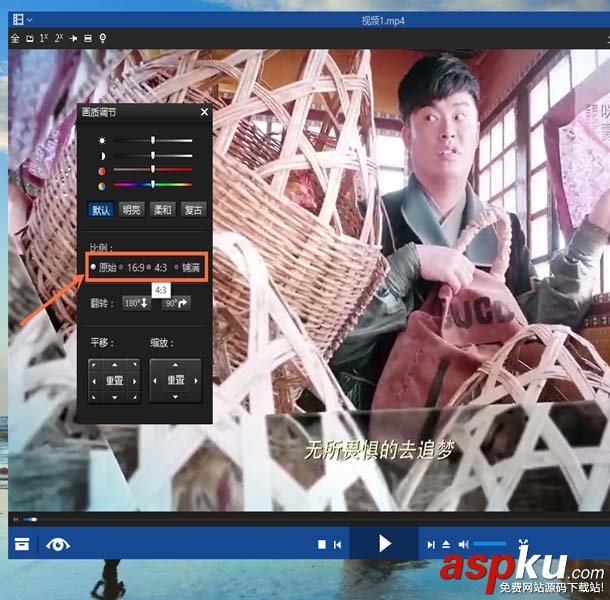
Task: Pan video to the upper-right corner arrow
Action: (135, 365)
